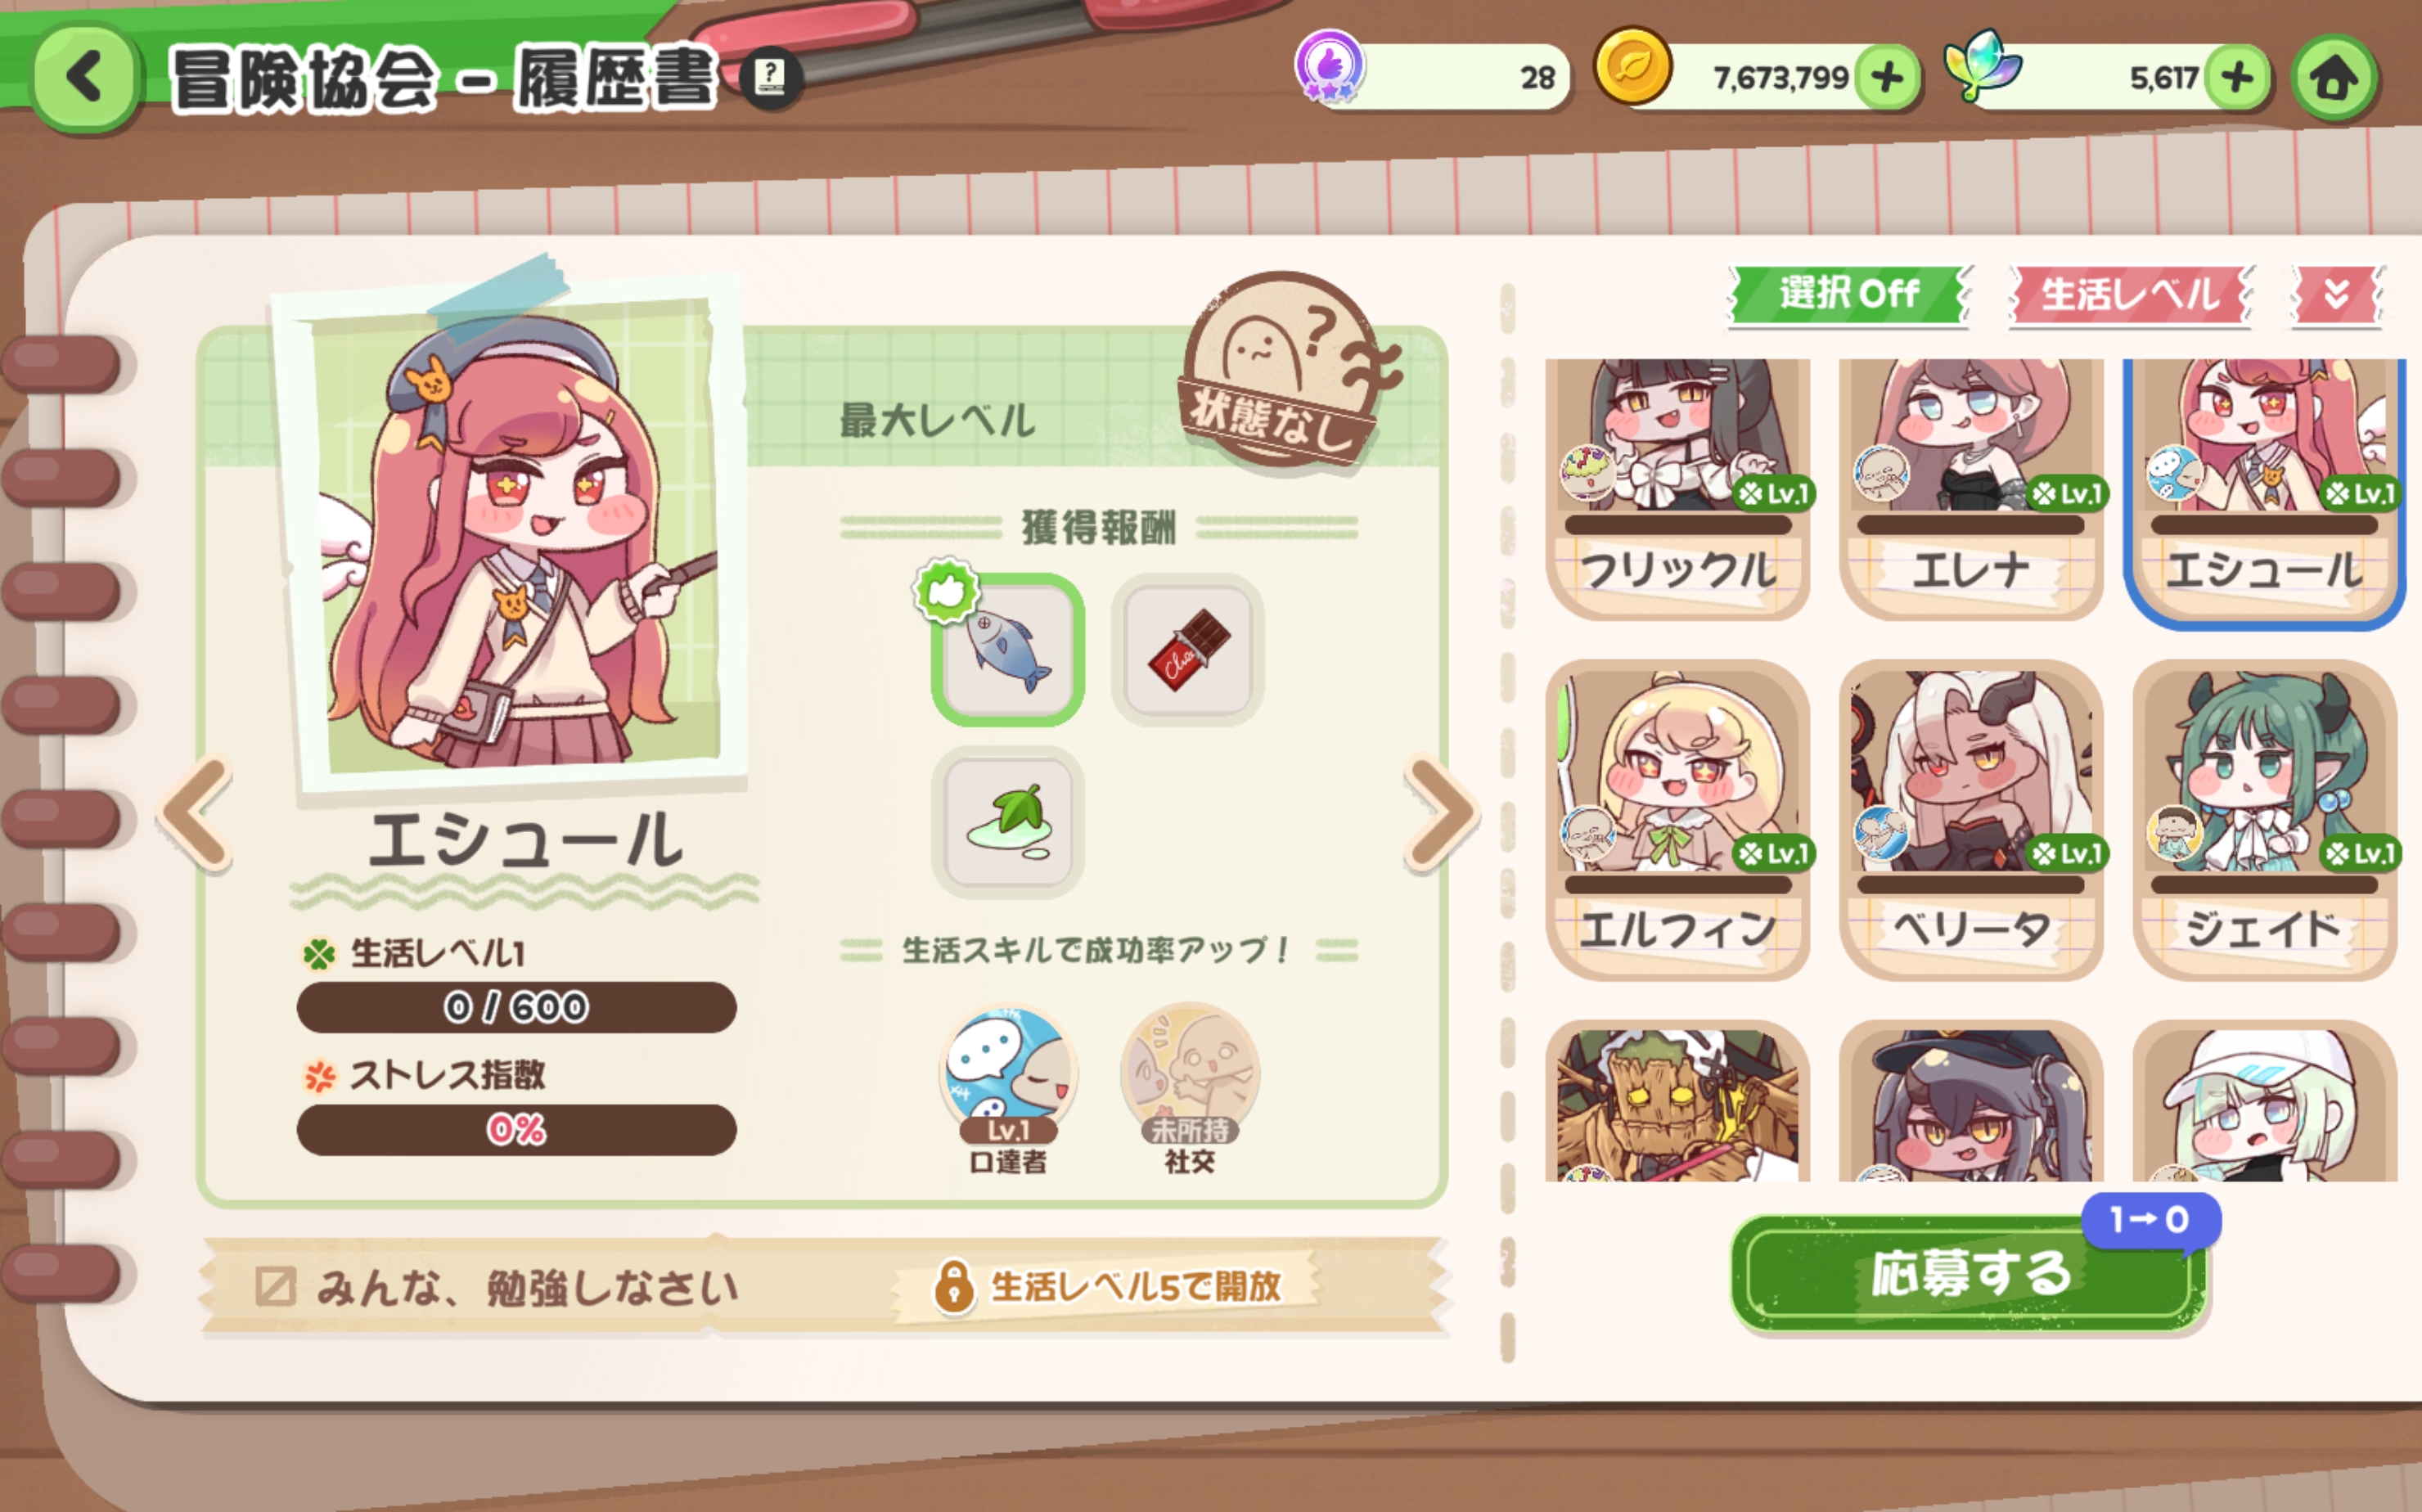Click the ストレス指数 0% bar
Image resolution: width=2422 pixels, height=1512 pixels.
tap(516, 1130)
